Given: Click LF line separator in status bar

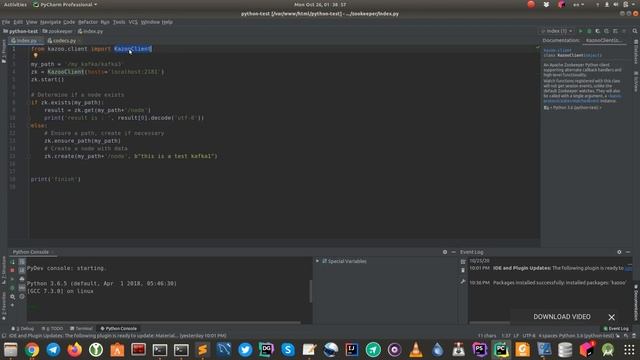Looking at the screenshot, I should 516,336.
